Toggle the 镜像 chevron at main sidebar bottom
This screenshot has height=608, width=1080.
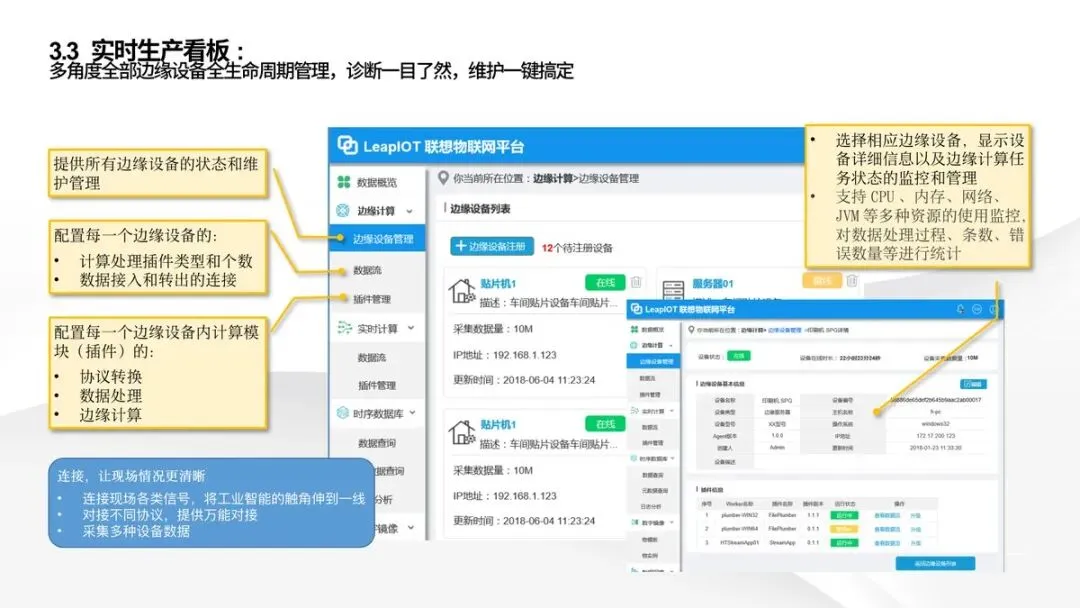click(x=411, y=527)
